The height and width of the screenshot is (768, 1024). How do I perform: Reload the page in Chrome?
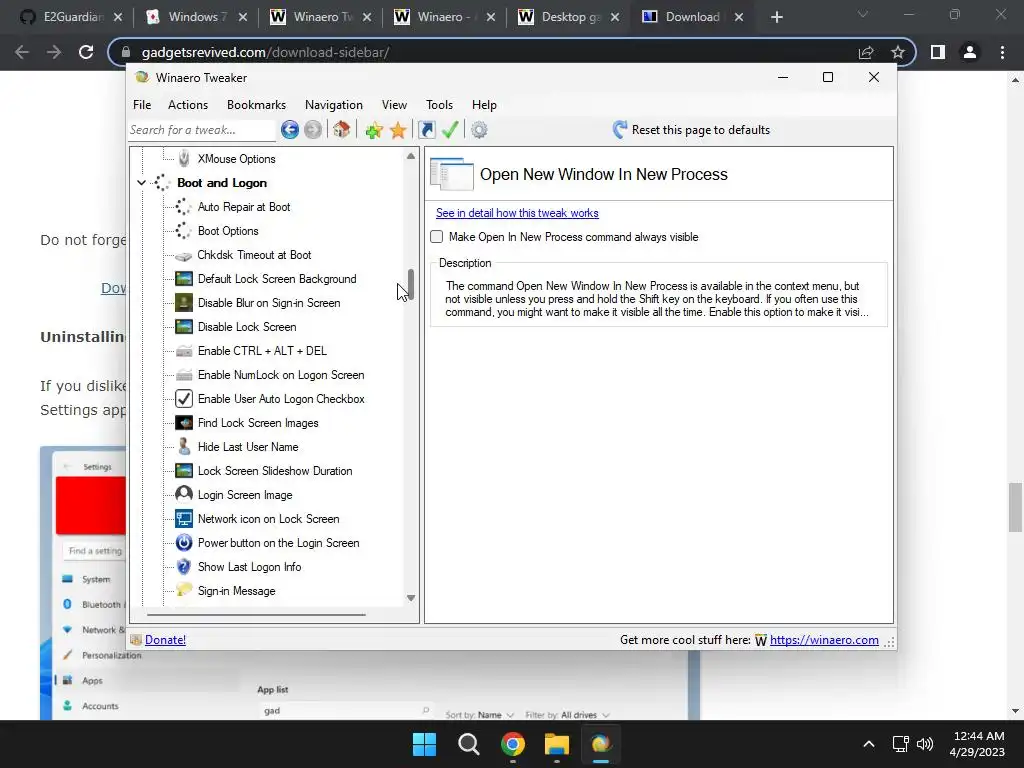86,52
